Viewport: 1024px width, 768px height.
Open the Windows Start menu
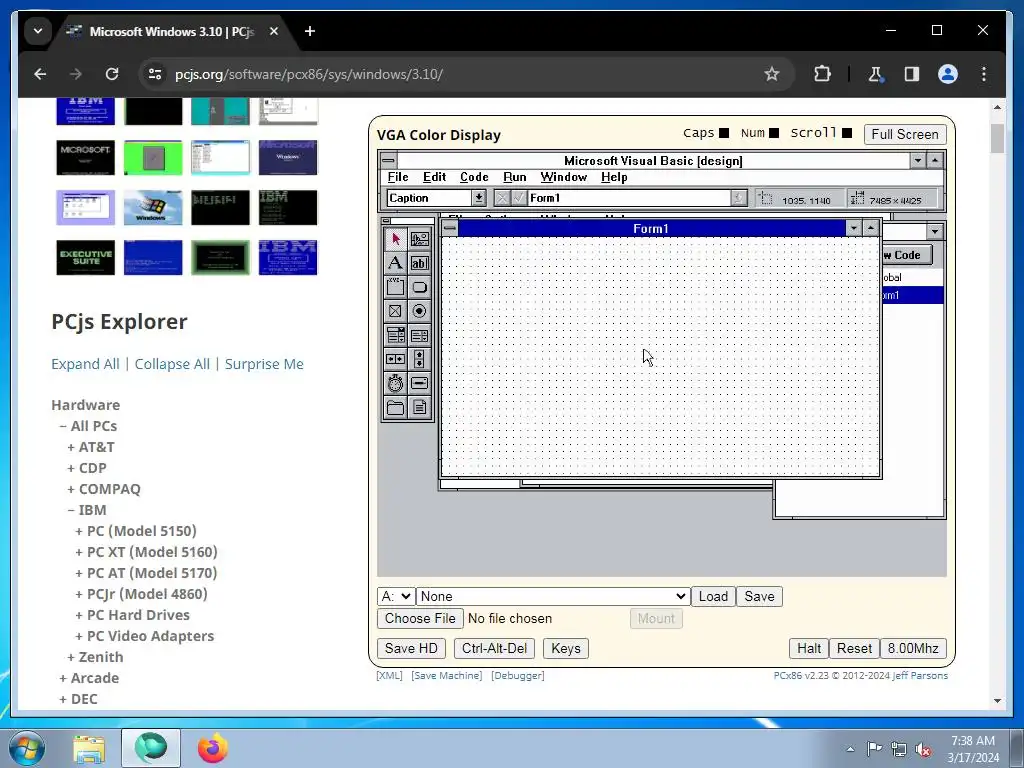(27, 748)
